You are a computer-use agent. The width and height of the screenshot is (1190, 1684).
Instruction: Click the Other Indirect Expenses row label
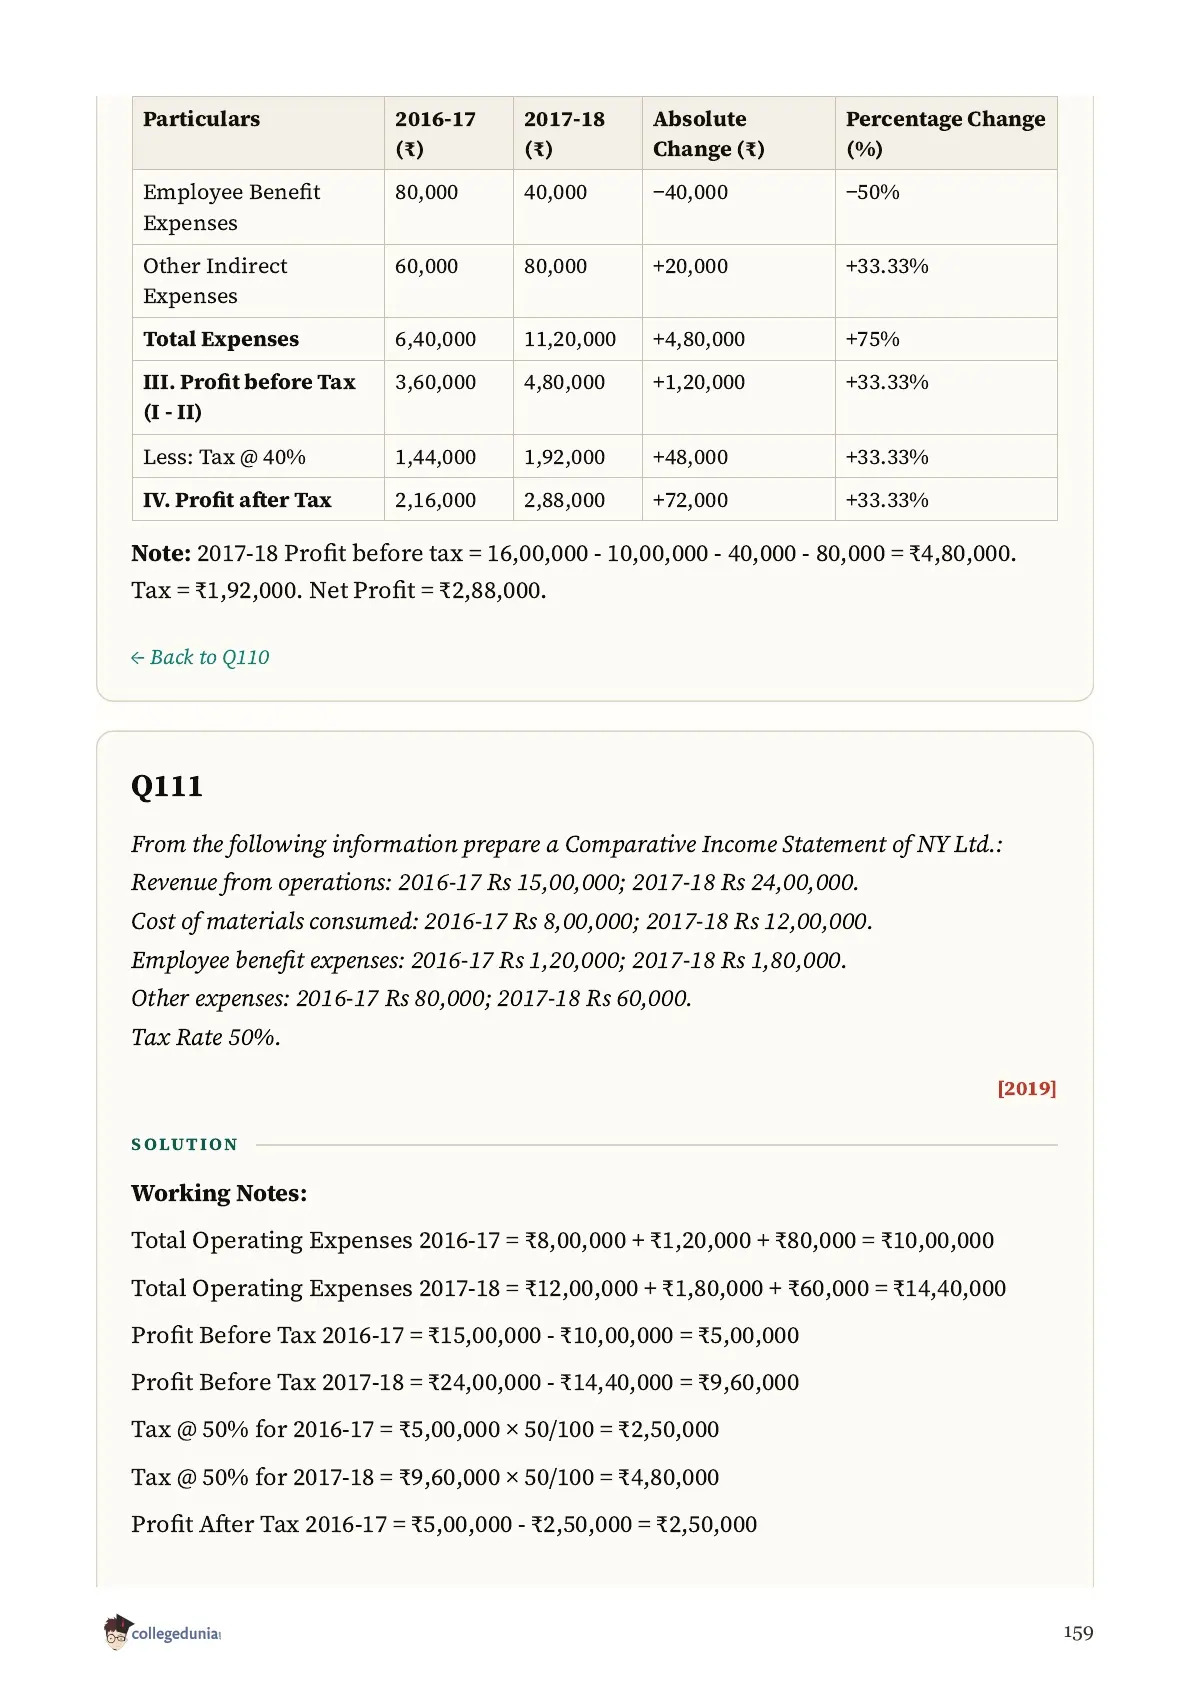(215, 281)
